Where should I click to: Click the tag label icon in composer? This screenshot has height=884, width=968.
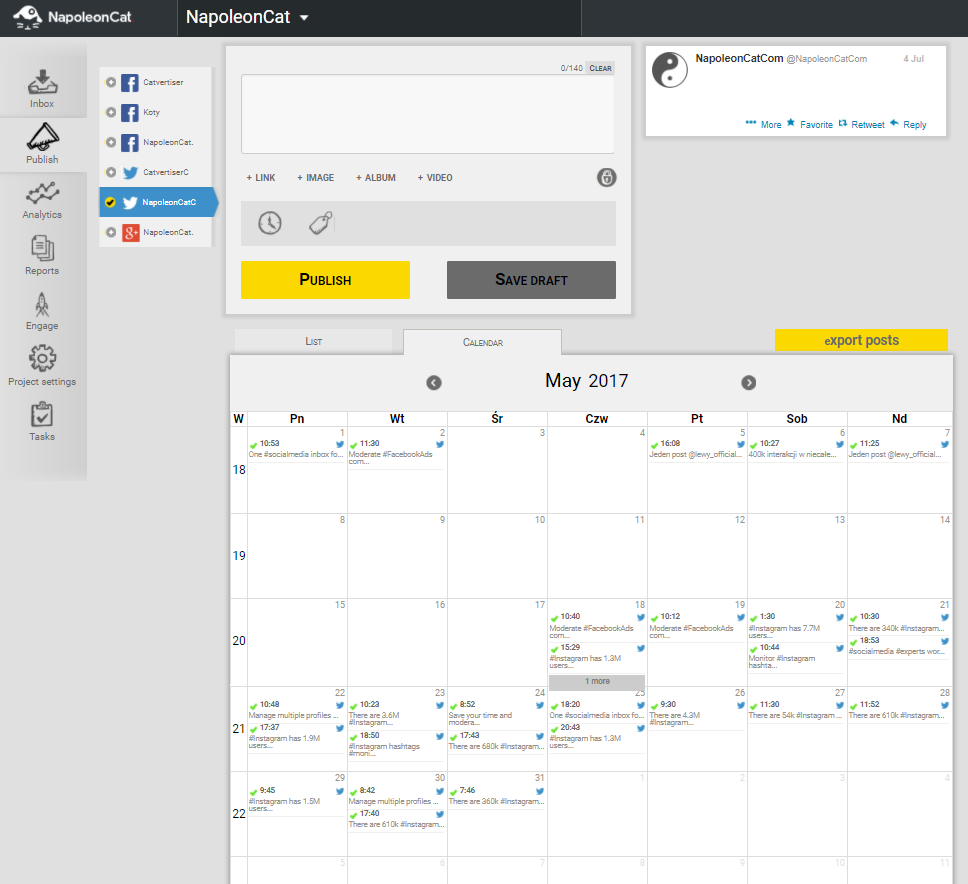(320, 223)
